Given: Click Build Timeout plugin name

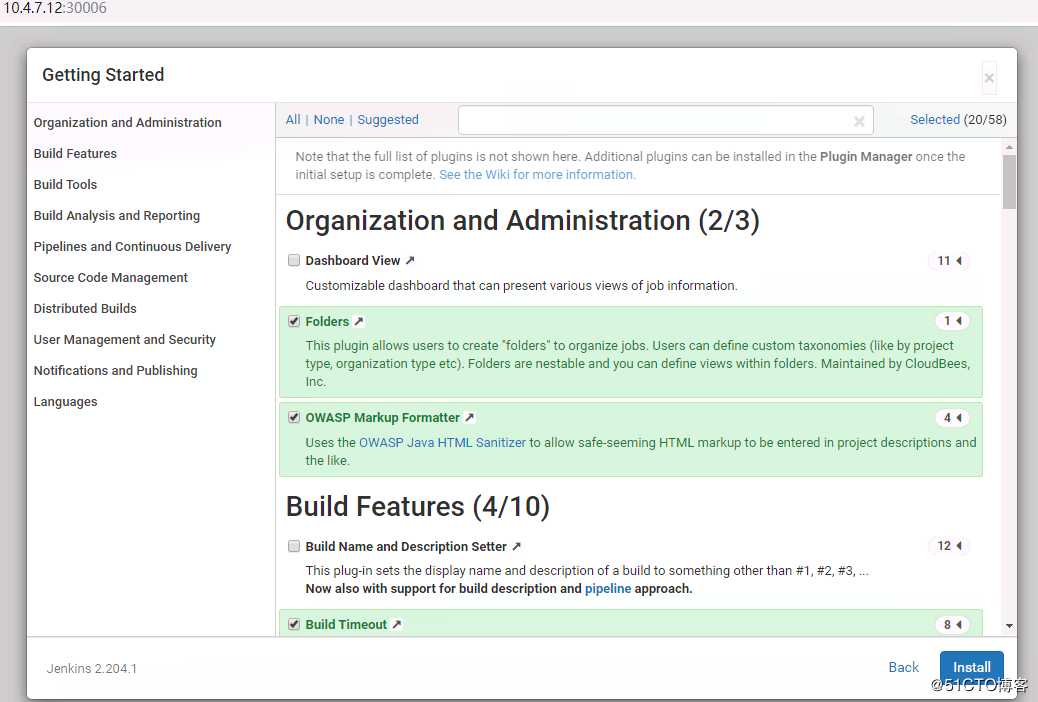Looking at the screenshot, I should tap(346, 625).
